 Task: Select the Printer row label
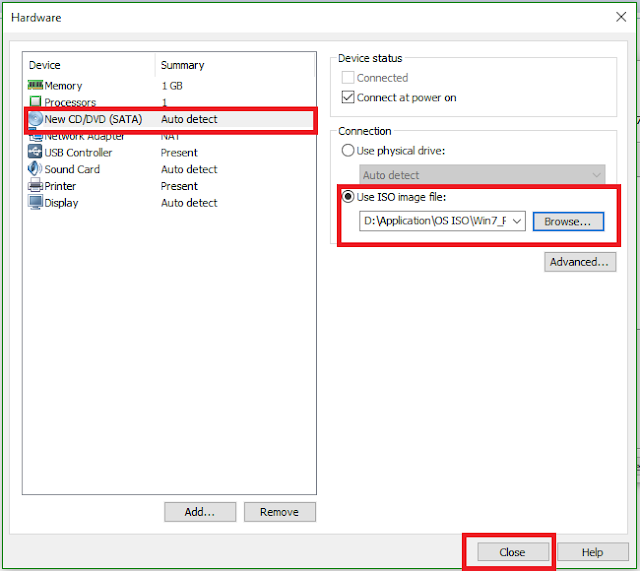click(x=60, y=186)
